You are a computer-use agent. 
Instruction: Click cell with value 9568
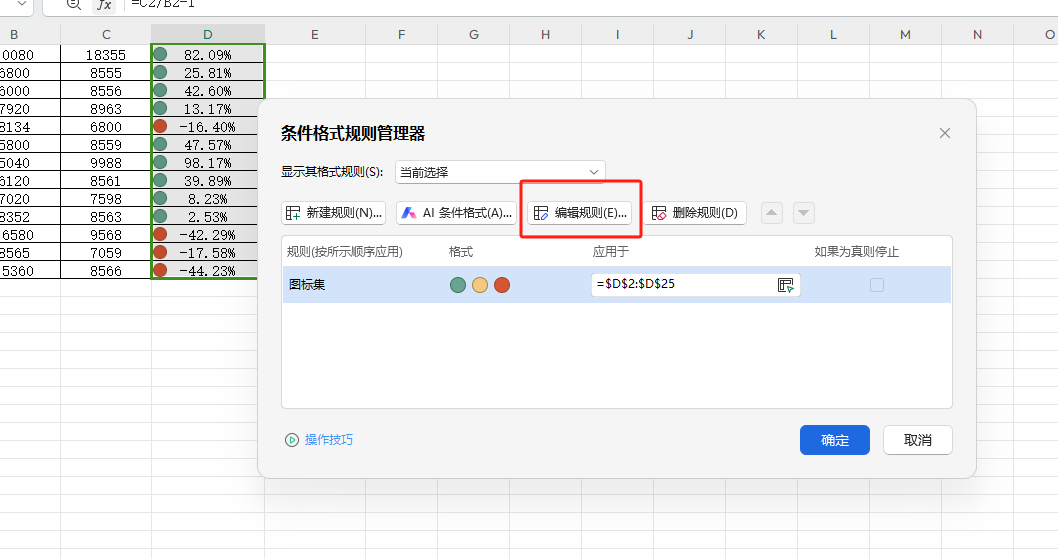(x=106, y=235)
